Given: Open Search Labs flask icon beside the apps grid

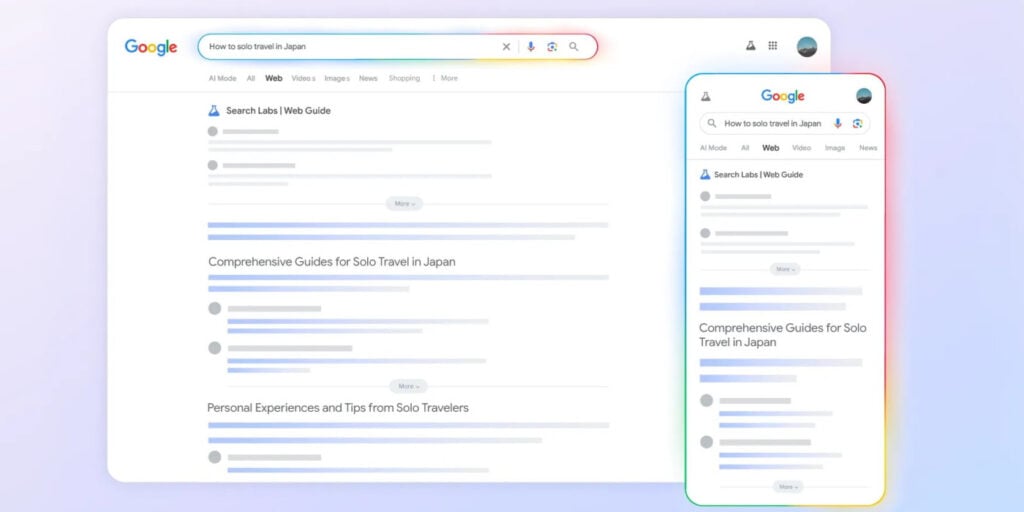Looking at the screenshot, I should [x=750, y=46].
